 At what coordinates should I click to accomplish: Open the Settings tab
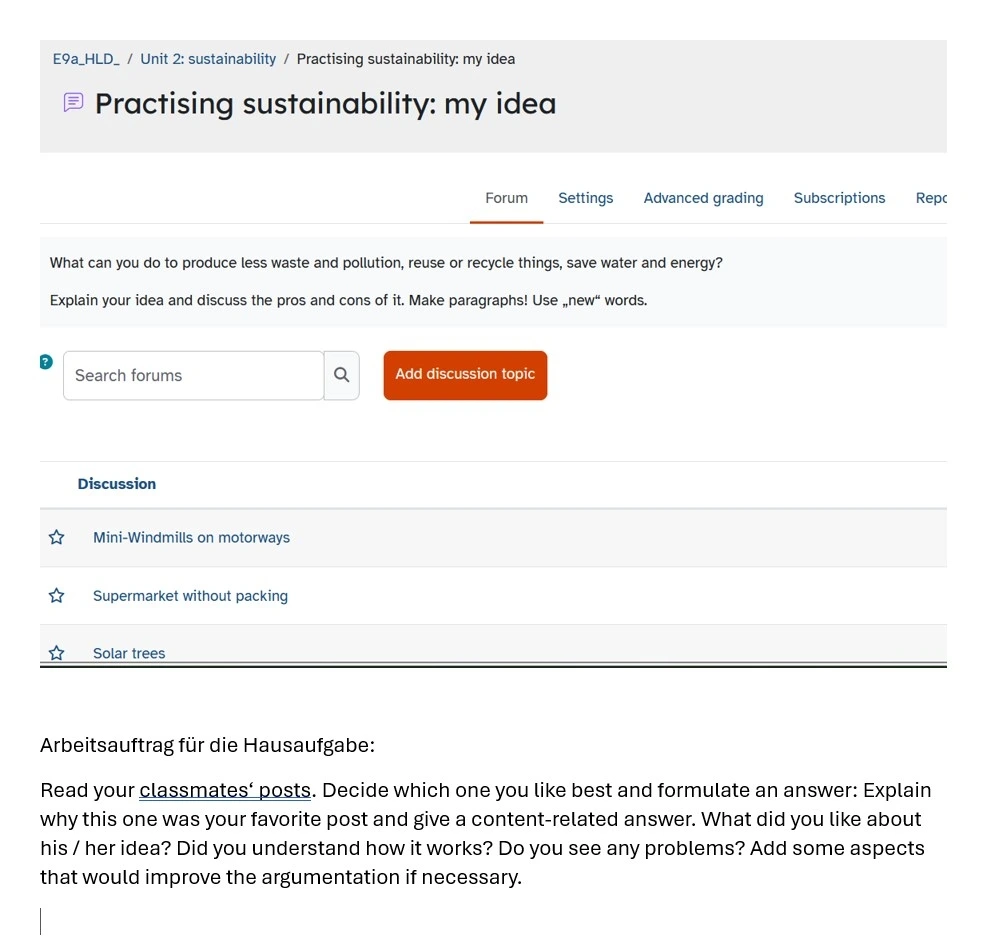coord(585,198)
